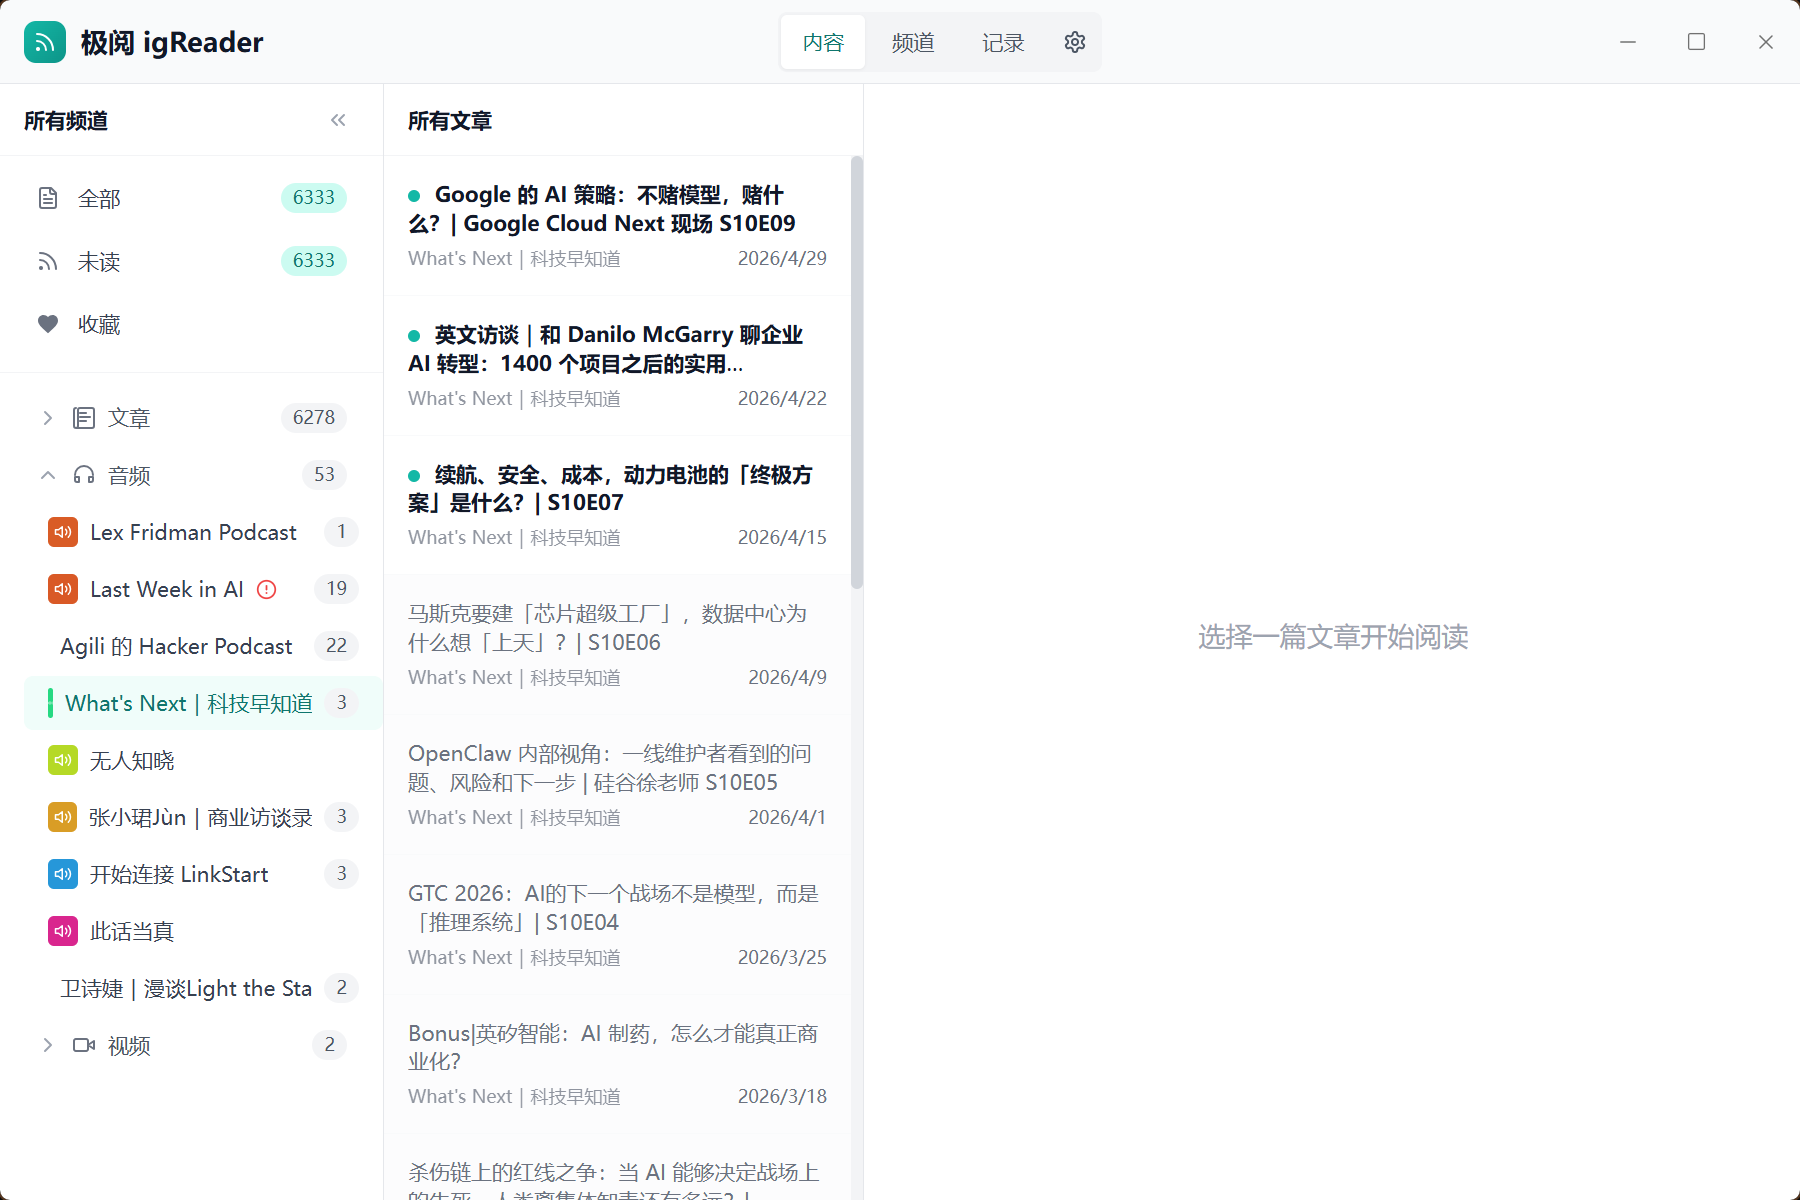The image size is (1800, 1200).
Task: Switch to the 内容 tab
Action: pyautogui.click(x=823, y=42)
